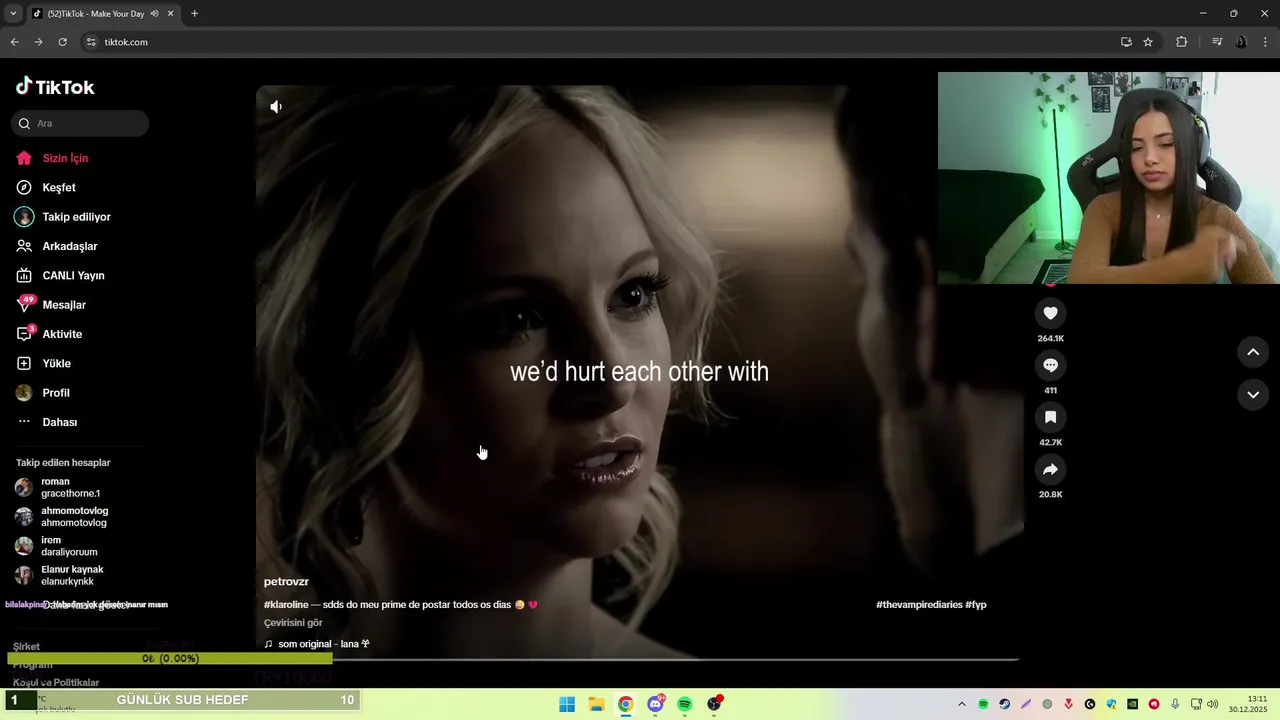Viewport: 1280px width, 720px height.
Task: Open followed account ahmomotovlog
Action: (61, 517)
